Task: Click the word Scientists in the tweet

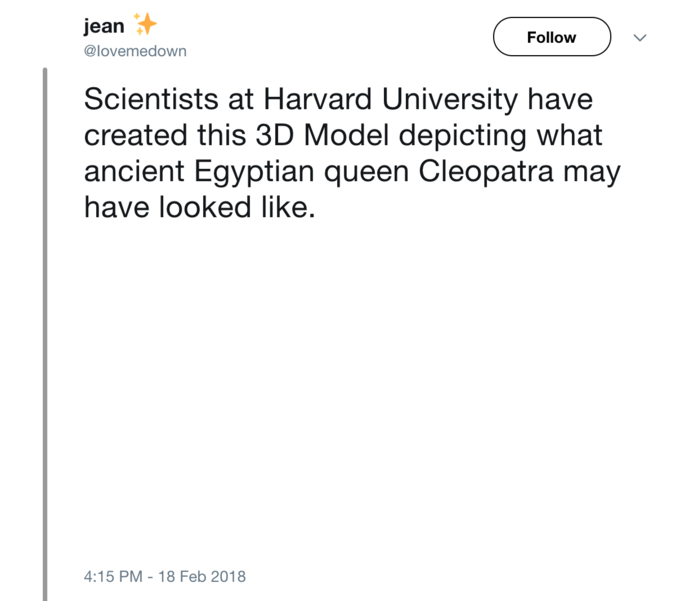Action: [x=151, y=99]
